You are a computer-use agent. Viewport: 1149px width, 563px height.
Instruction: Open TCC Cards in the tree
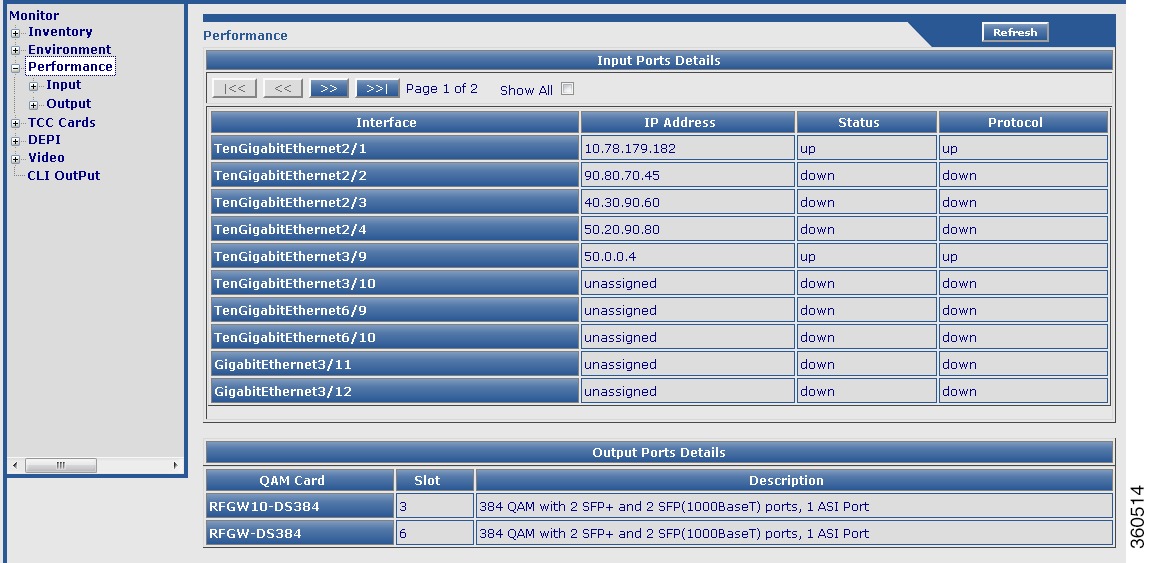pyautogui.click(x=62, y=122)
